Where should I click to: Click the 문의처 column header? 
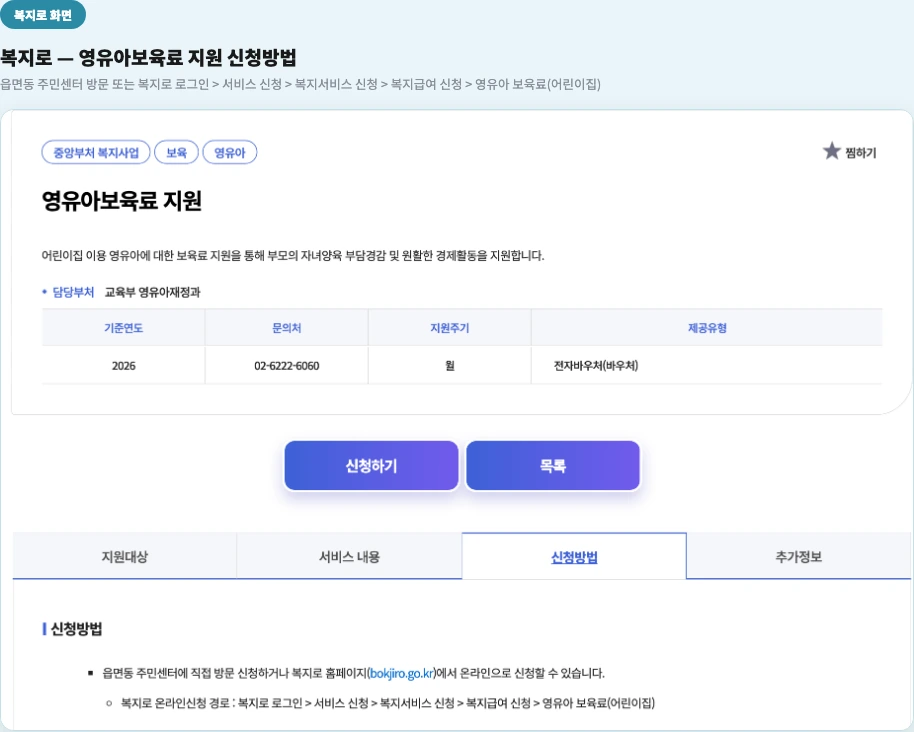(x=287, y=328)
